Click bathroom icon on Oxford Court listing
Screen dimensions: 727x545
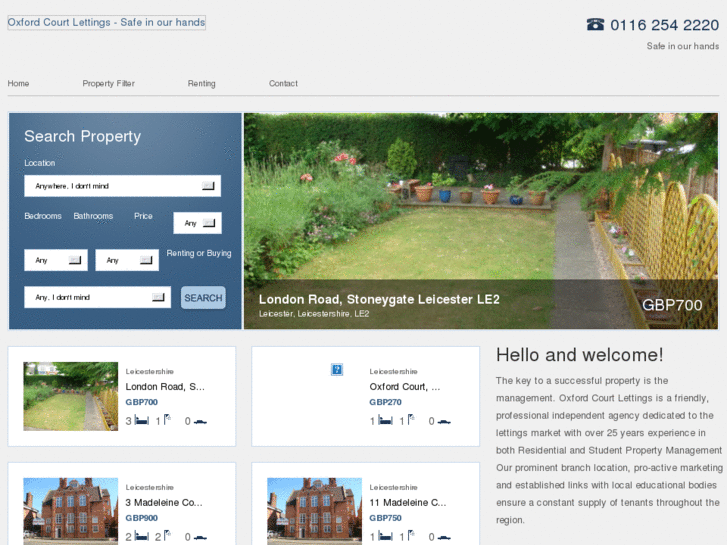411,420
